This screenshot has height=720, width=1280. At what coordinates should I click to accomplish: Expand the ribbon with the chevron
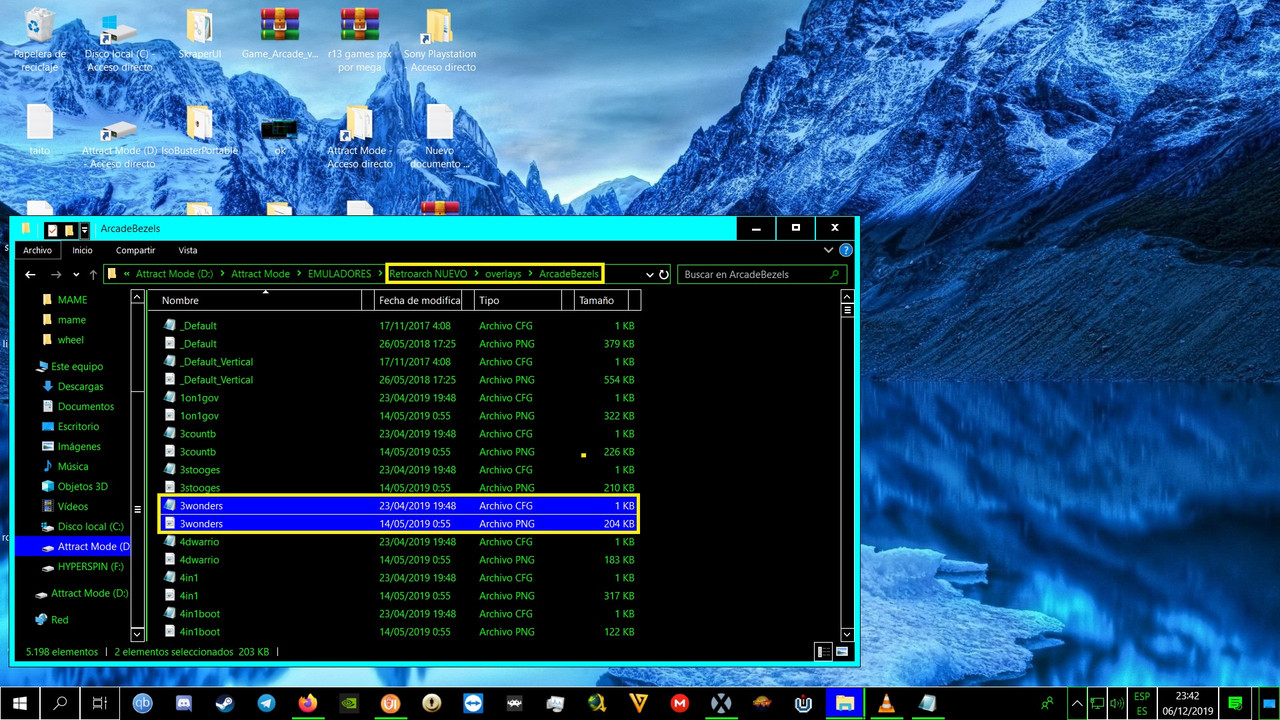pos(828,250)
